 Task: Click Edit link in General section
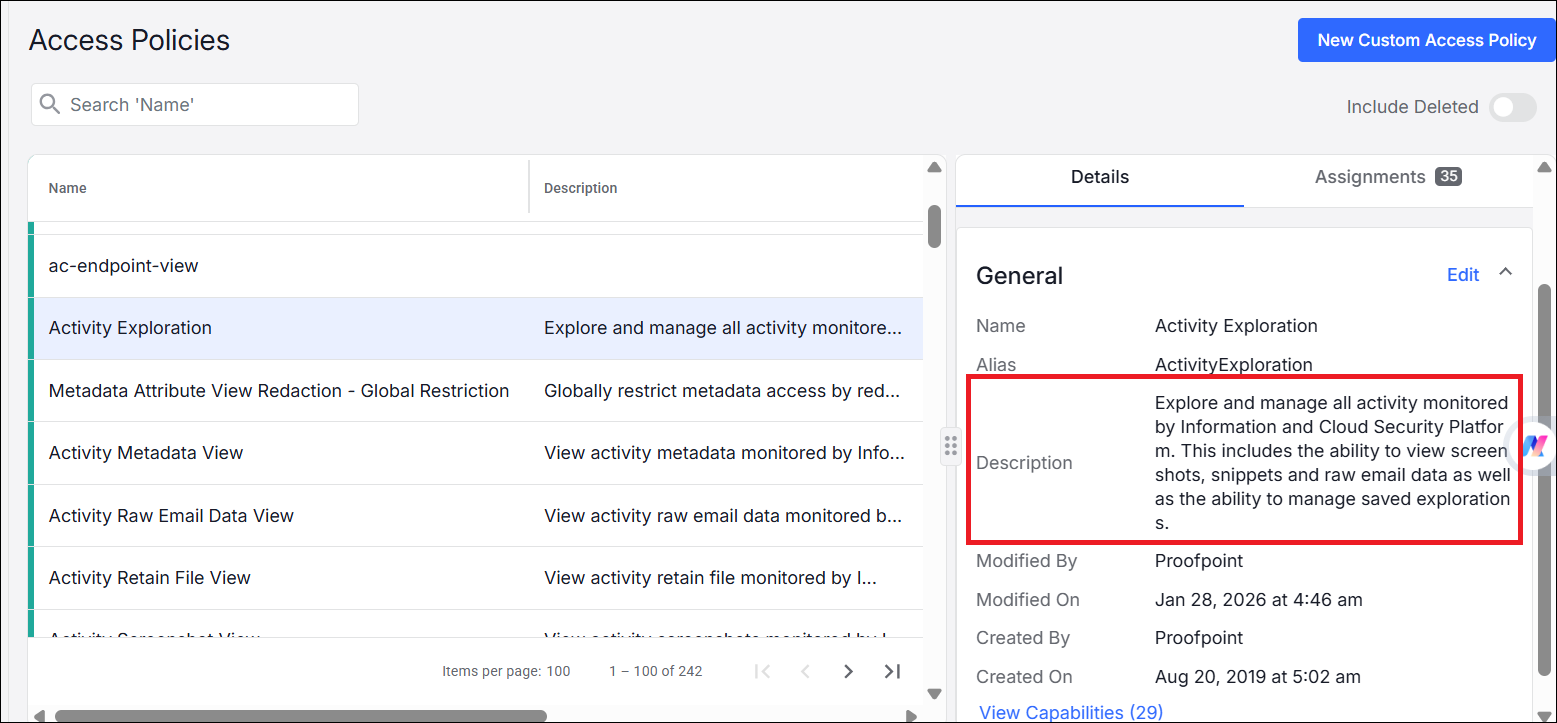click(x=1462, y=275)
